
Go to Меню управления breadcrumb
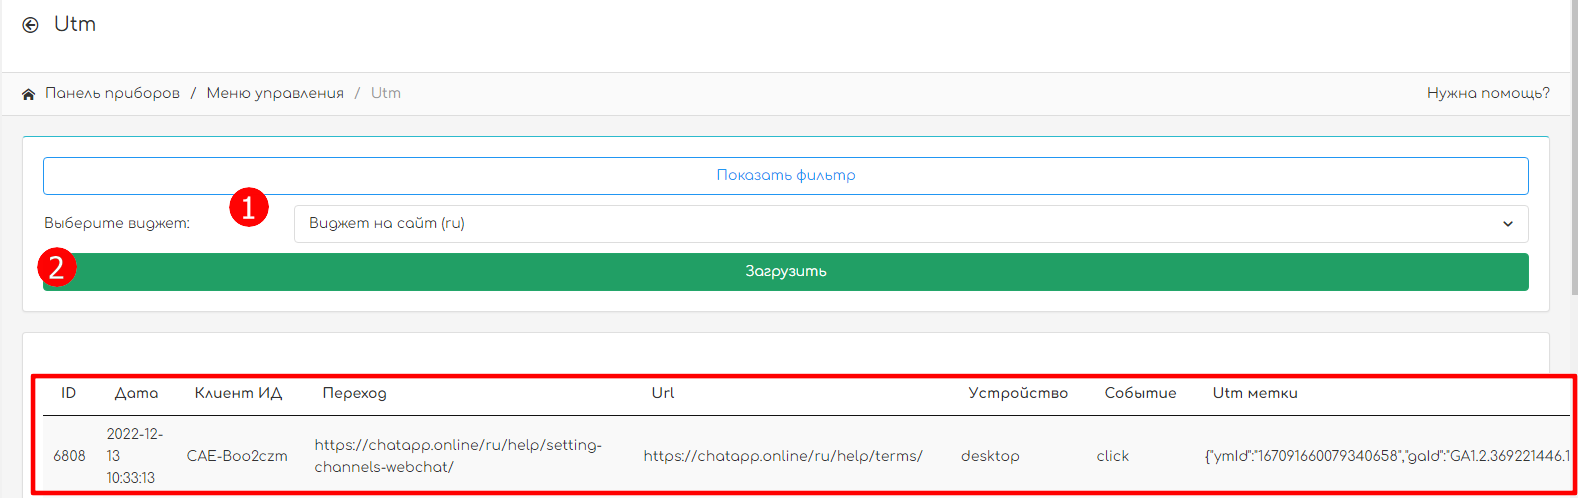(x=275, y=93)
